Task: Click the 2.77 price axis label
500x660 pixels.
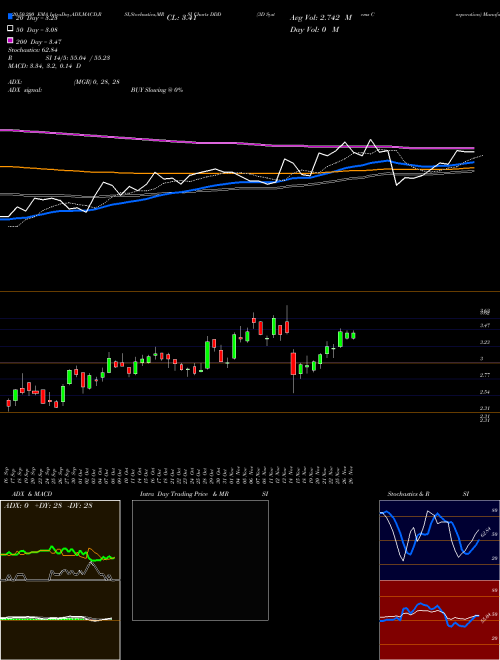Action: click(x=485, y=375)
